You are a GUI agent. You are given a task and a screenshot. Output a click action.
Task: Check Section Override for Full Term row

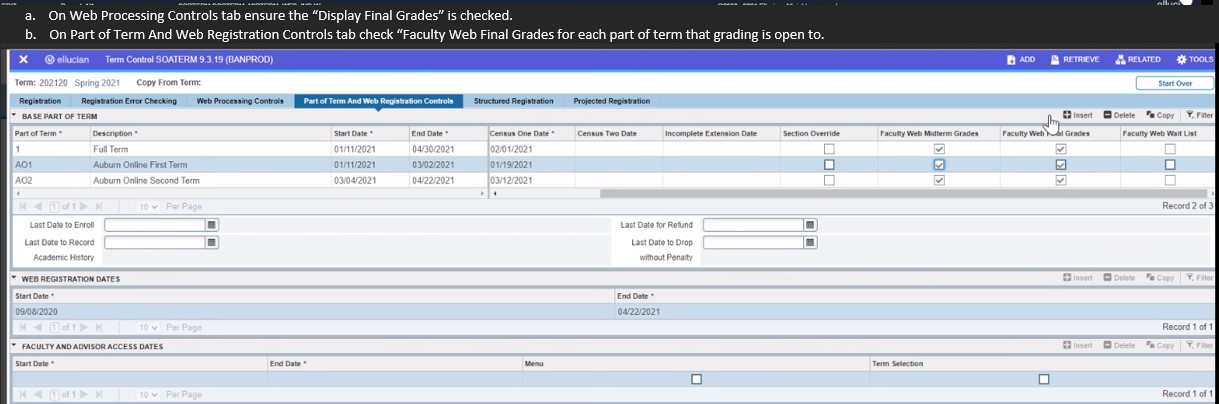[x=828, y=149]
